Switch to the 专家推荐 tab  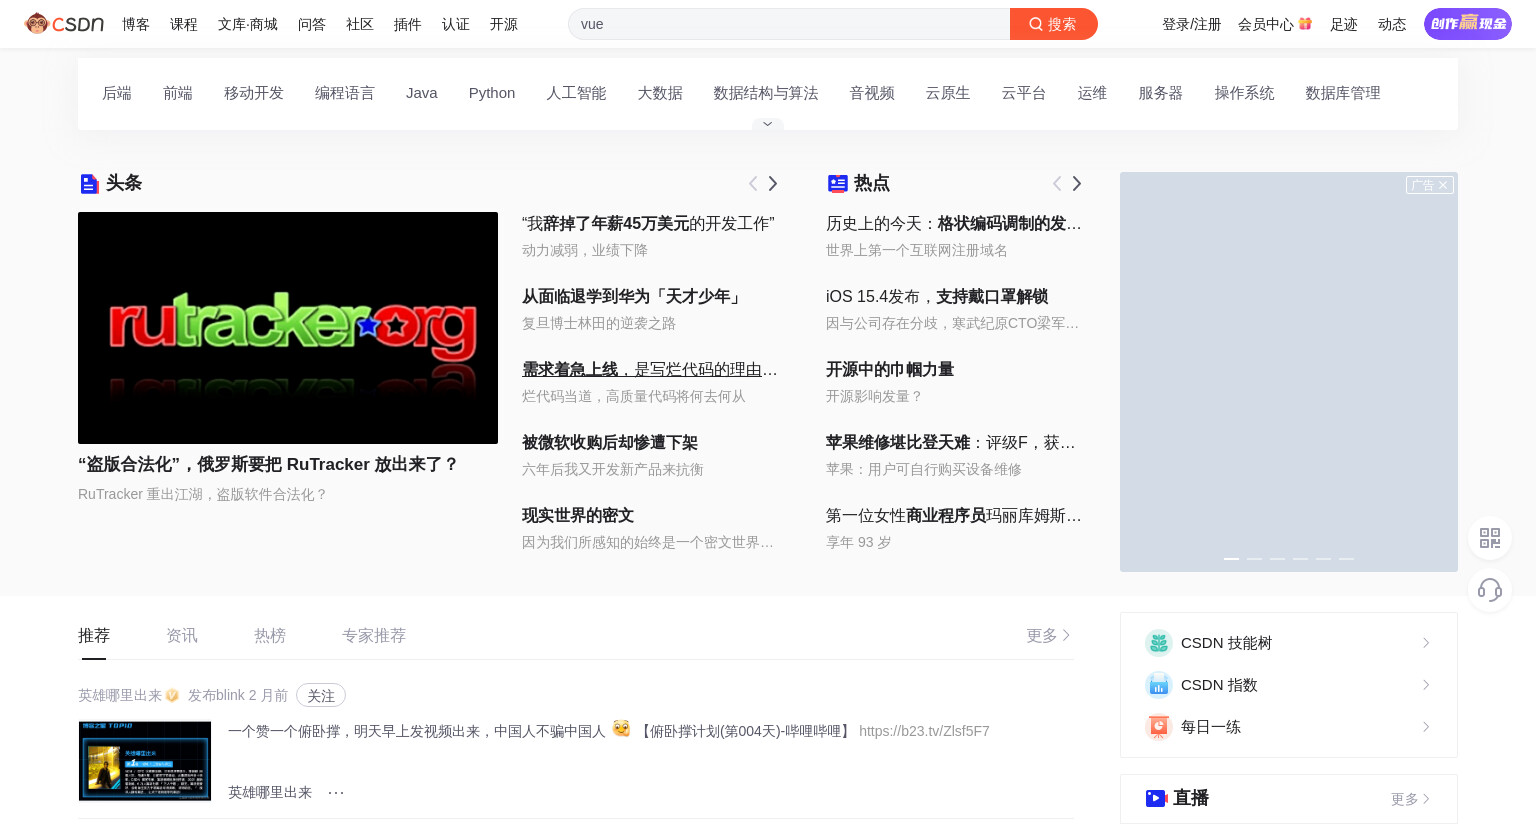coord(374,635)
